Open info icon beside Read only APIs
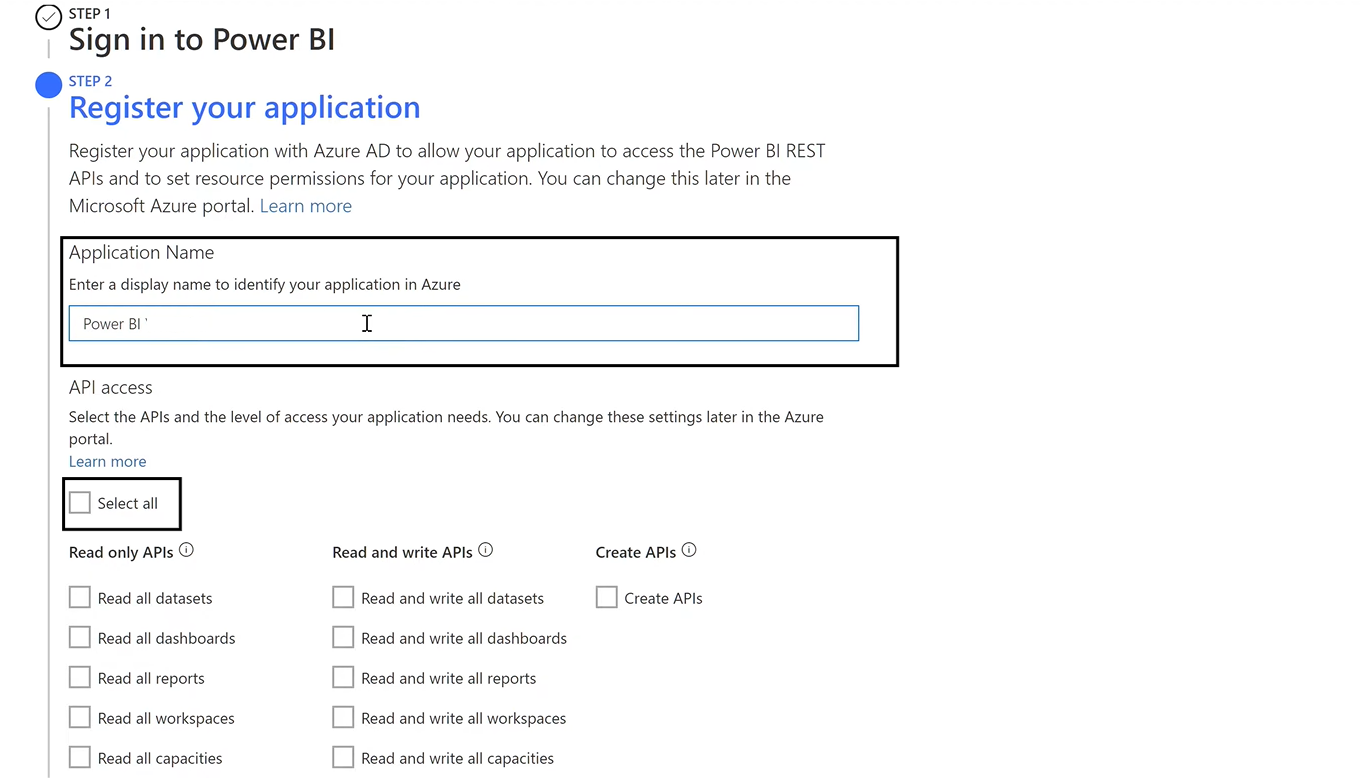Viewport: 1360px width, 778px height. (186, 550)
